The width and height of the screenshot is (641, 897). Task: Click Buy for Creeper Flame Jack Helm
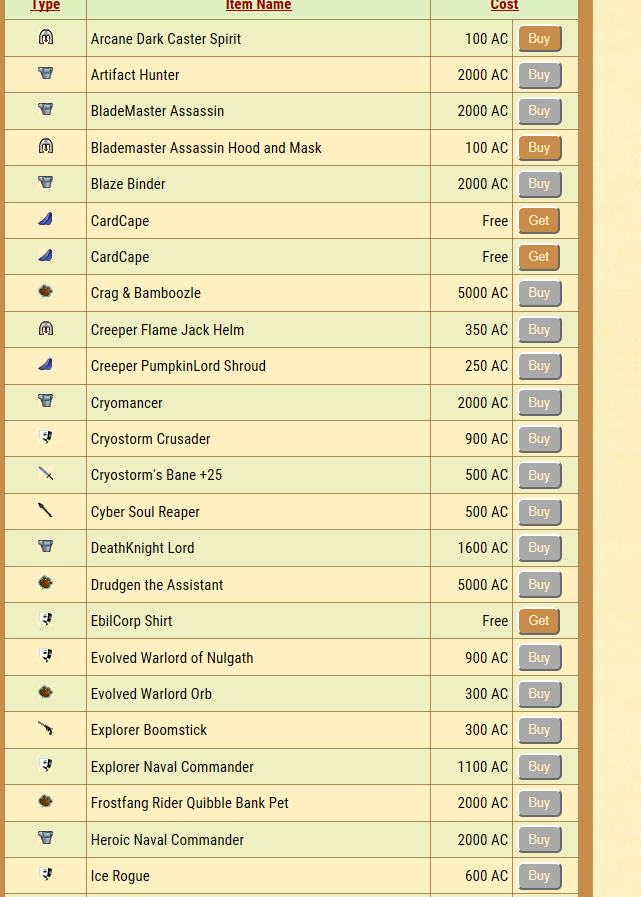539,330
